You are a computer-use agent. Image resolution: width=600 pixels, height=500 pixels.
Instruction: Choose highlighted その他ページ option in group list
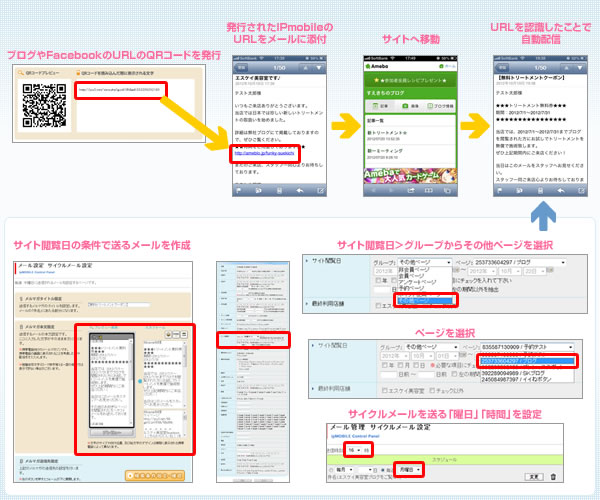click(425, 301)
